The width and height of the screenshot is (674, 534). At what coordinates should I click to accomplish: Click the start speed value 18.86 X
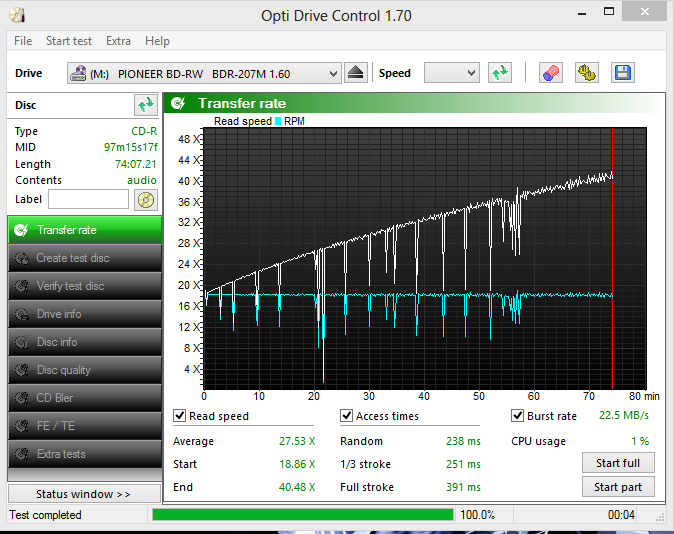tap(297, 464)
